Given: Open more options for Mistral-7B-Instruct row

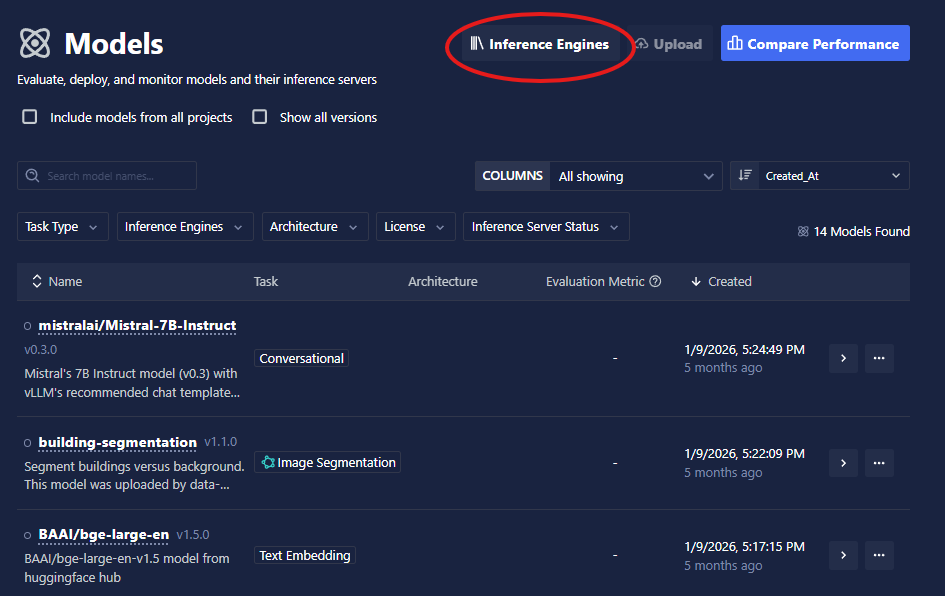Looking at the screenshot, I should pos(879,358).
